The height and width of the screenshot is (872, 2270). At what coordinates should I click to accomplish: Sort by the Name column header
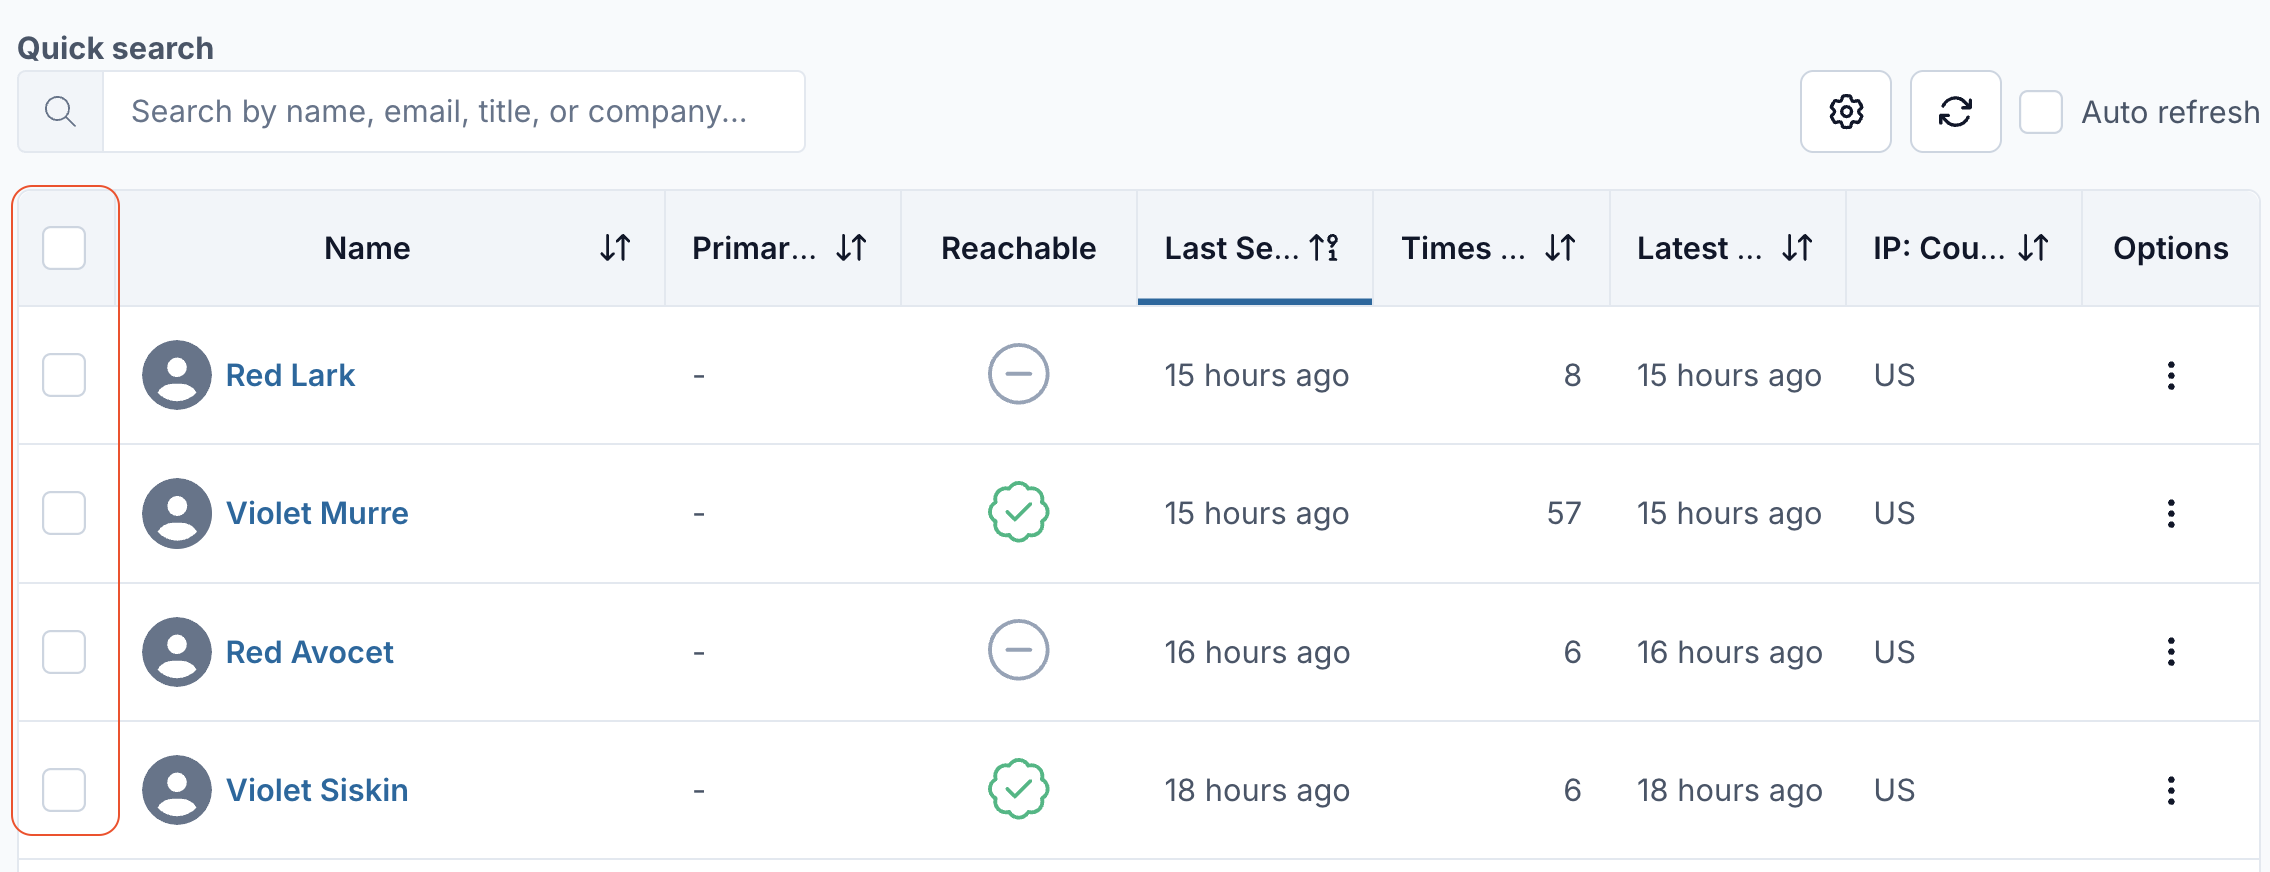click(x=392, y=248)
